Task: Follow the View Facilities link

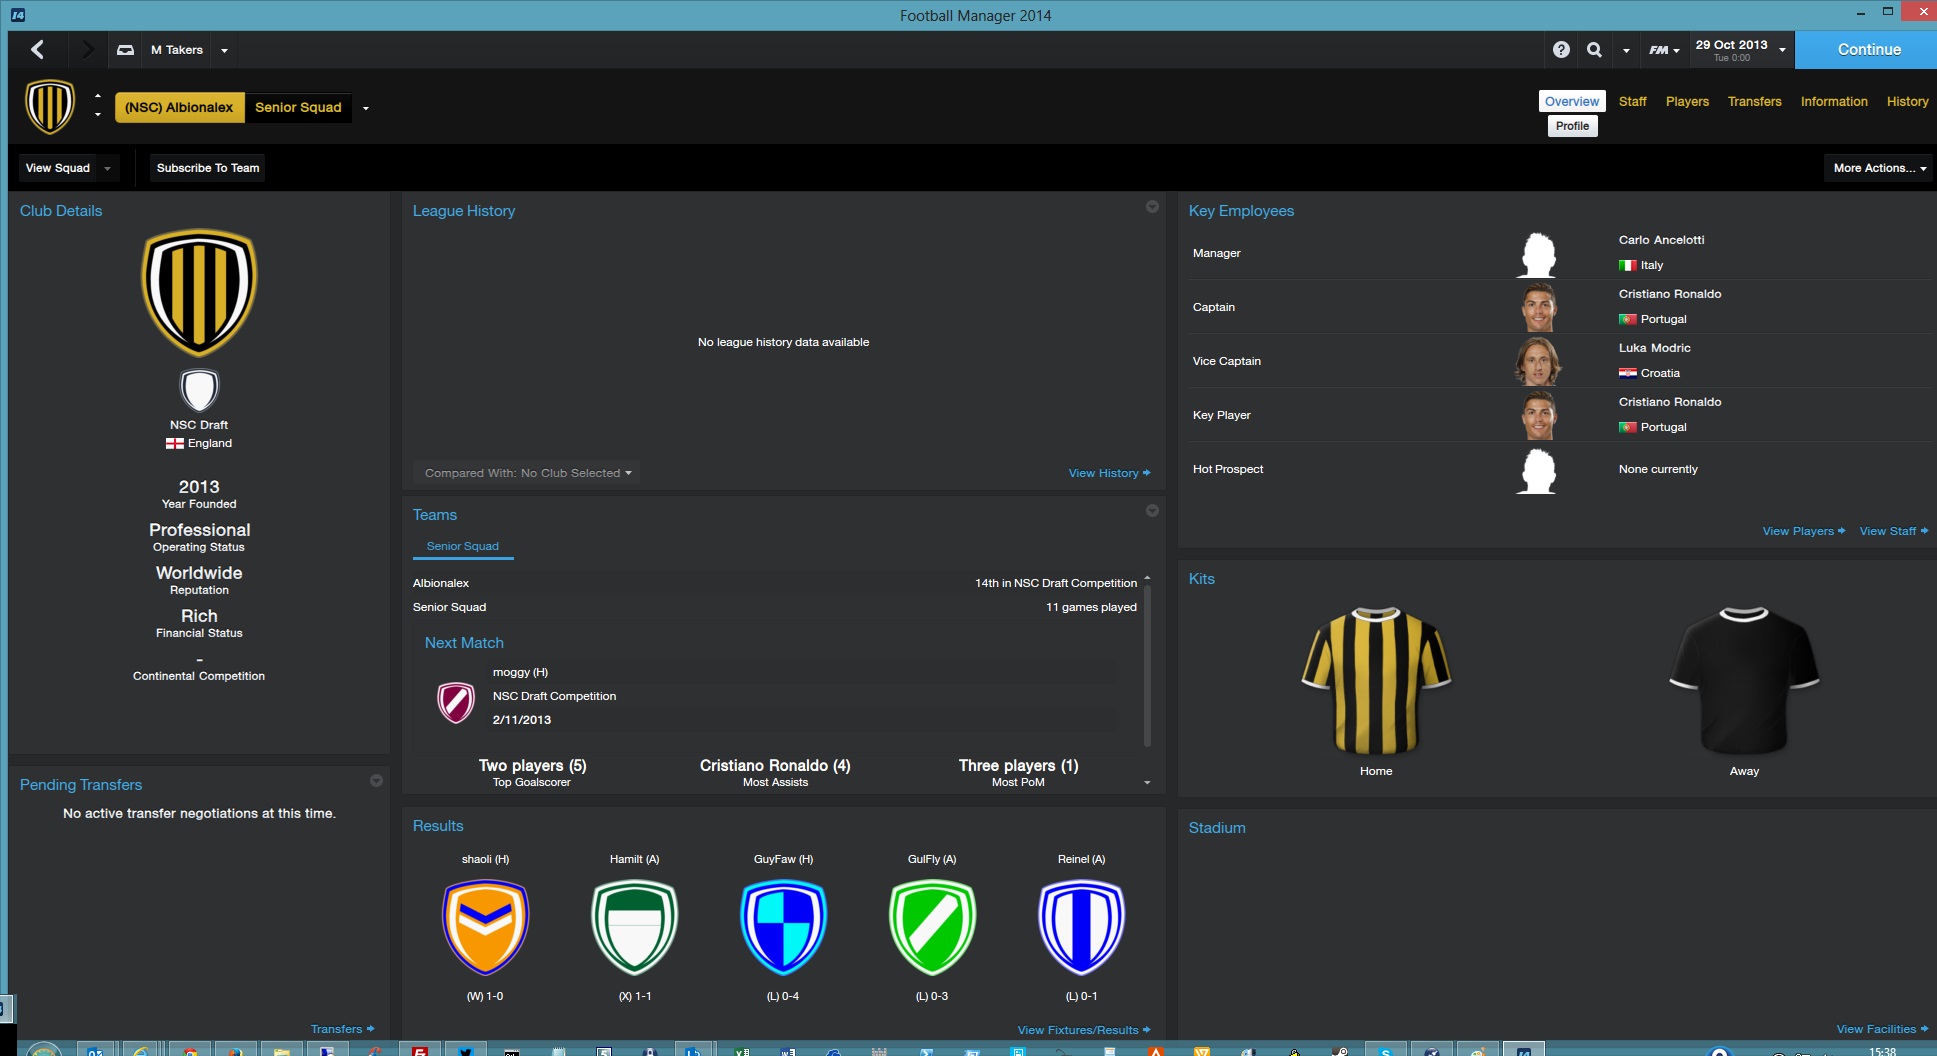Action: coord(1882,1029)
